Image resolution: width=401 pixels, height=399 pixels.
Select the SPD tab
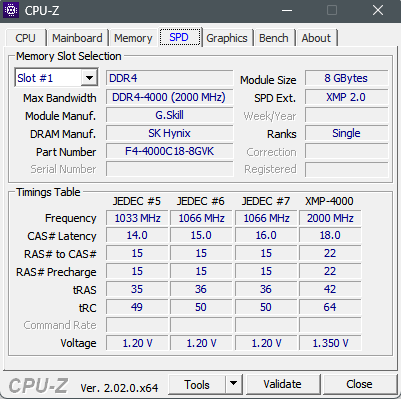(180, 37)
